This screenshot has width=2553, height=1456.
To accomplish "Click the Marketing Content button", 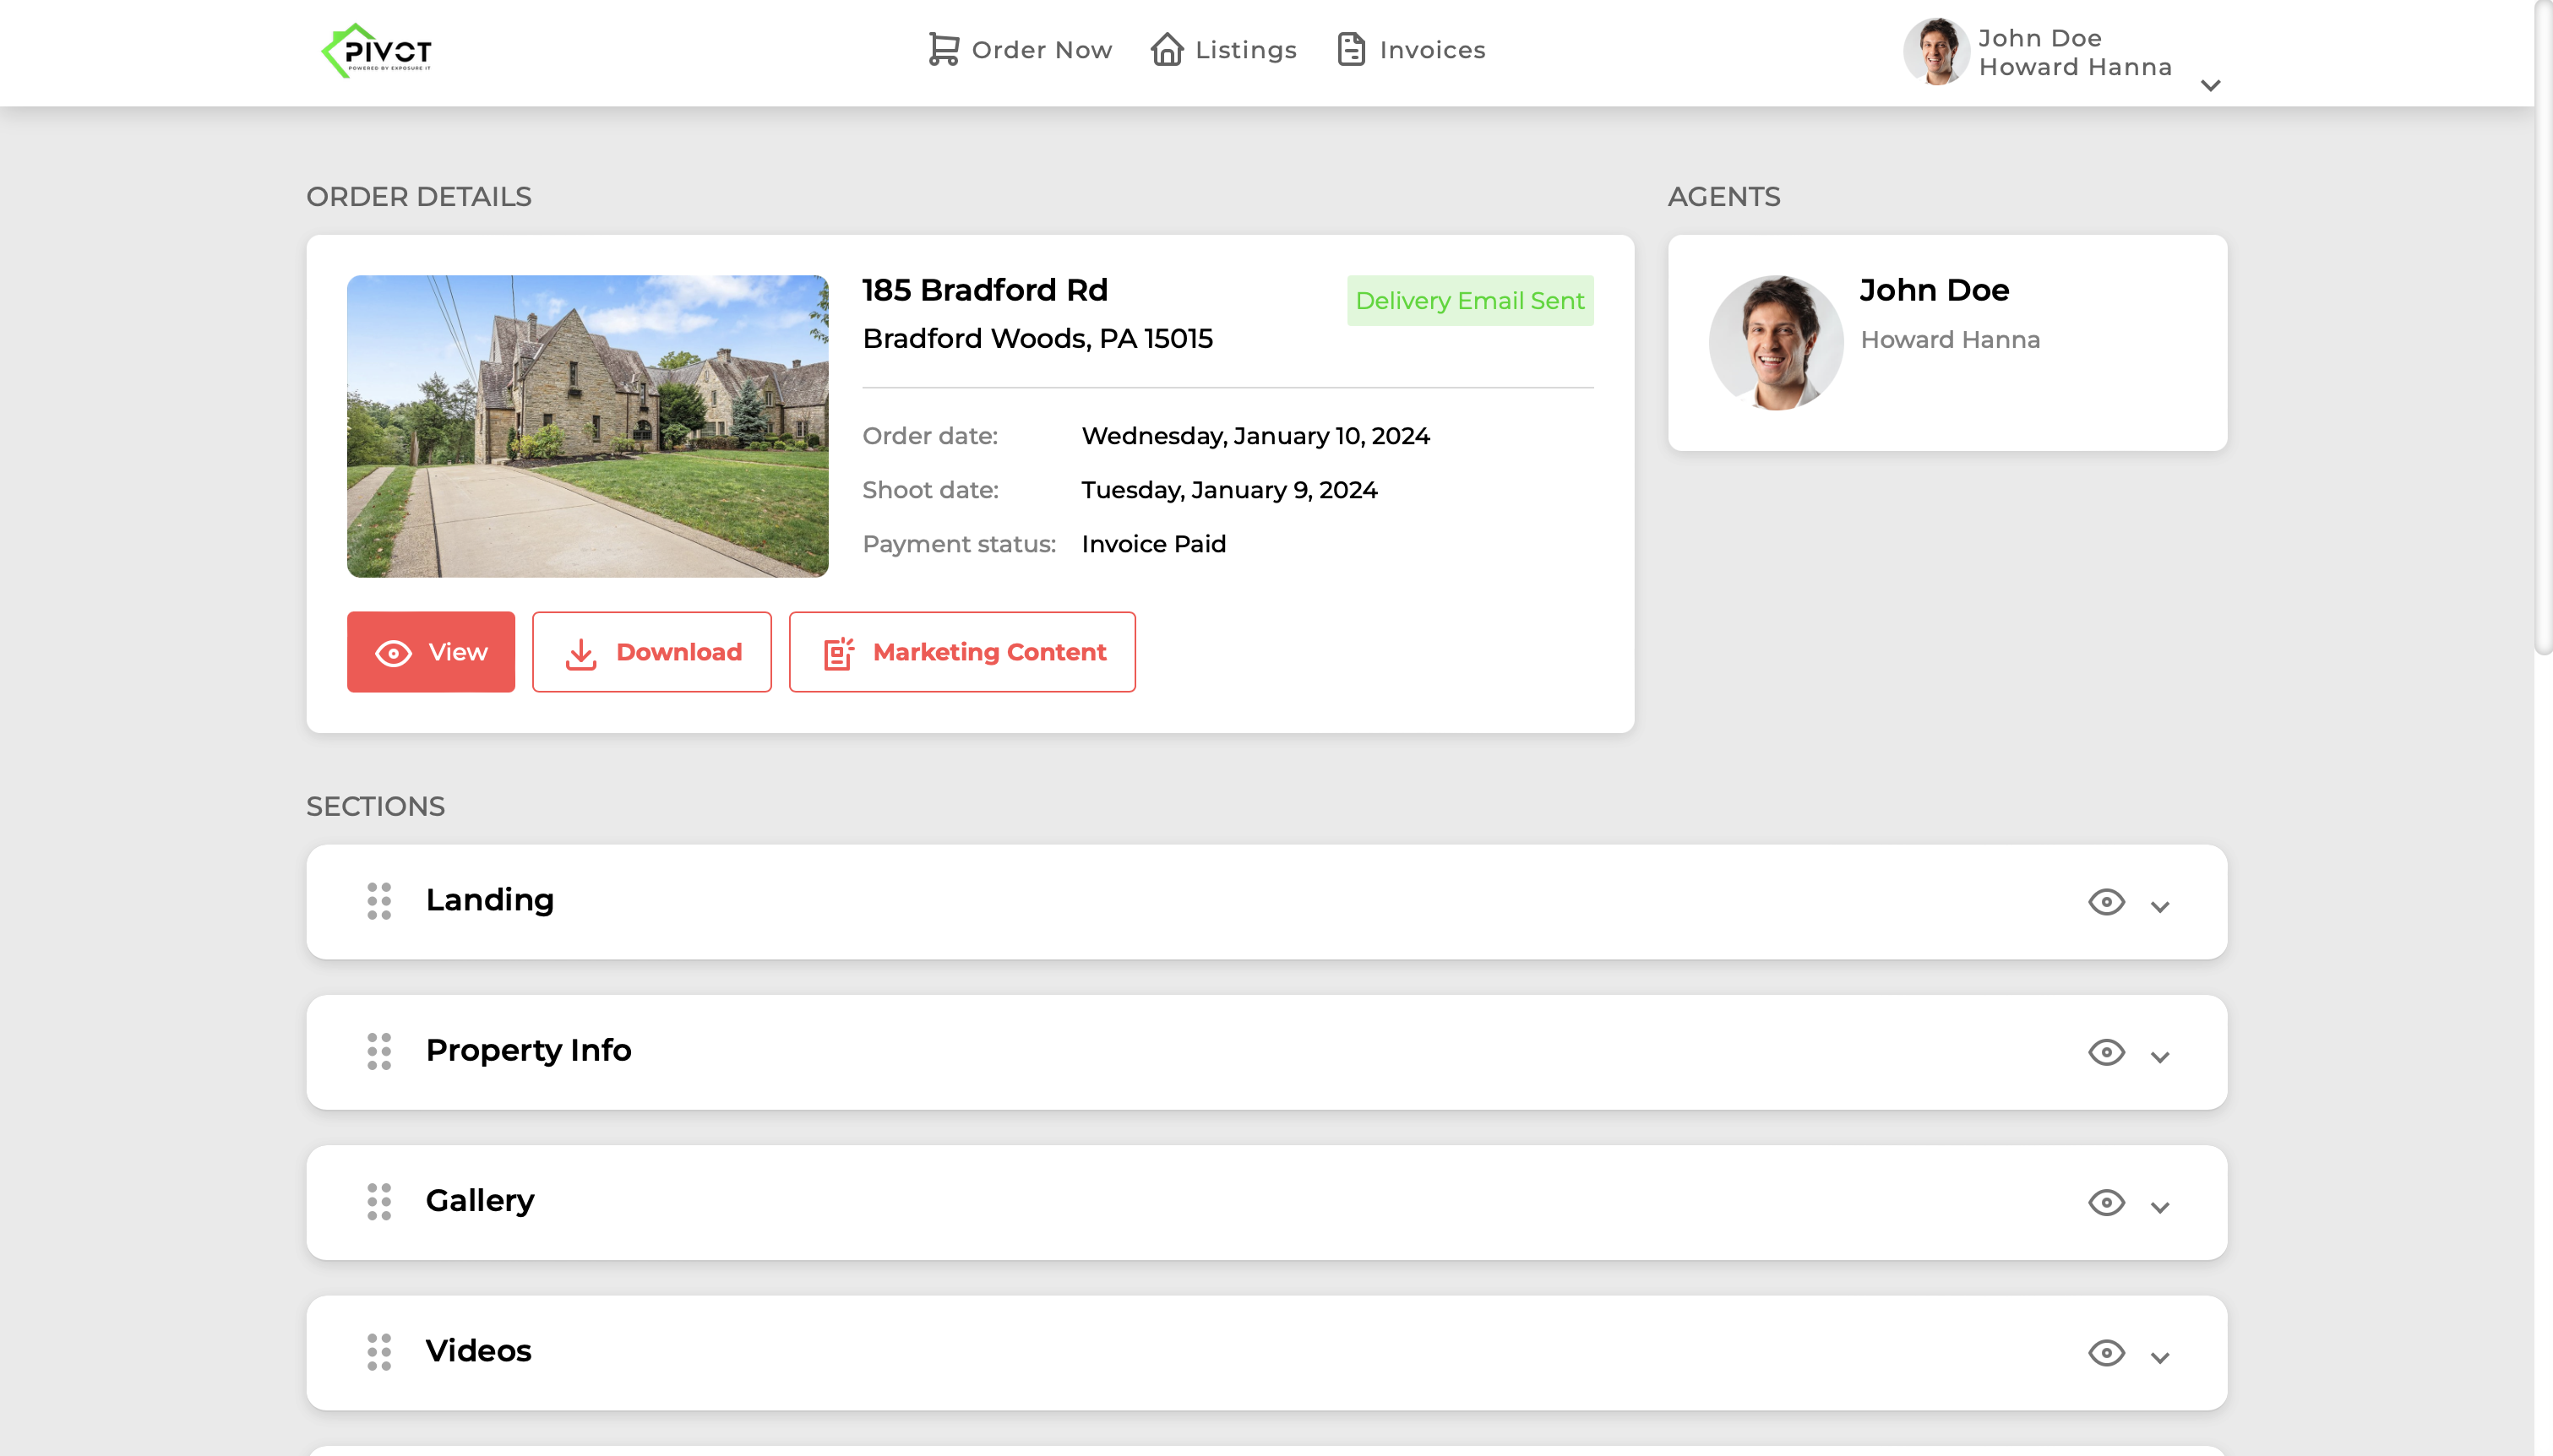I will pos(962,652).
